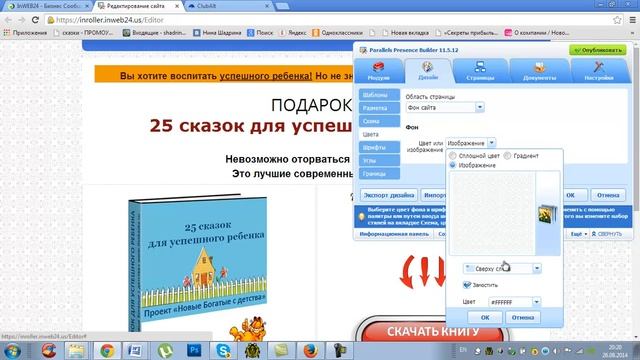Open Chrome from the taskbar
This screenshot has width=640, height=360.
click(107, 351)
